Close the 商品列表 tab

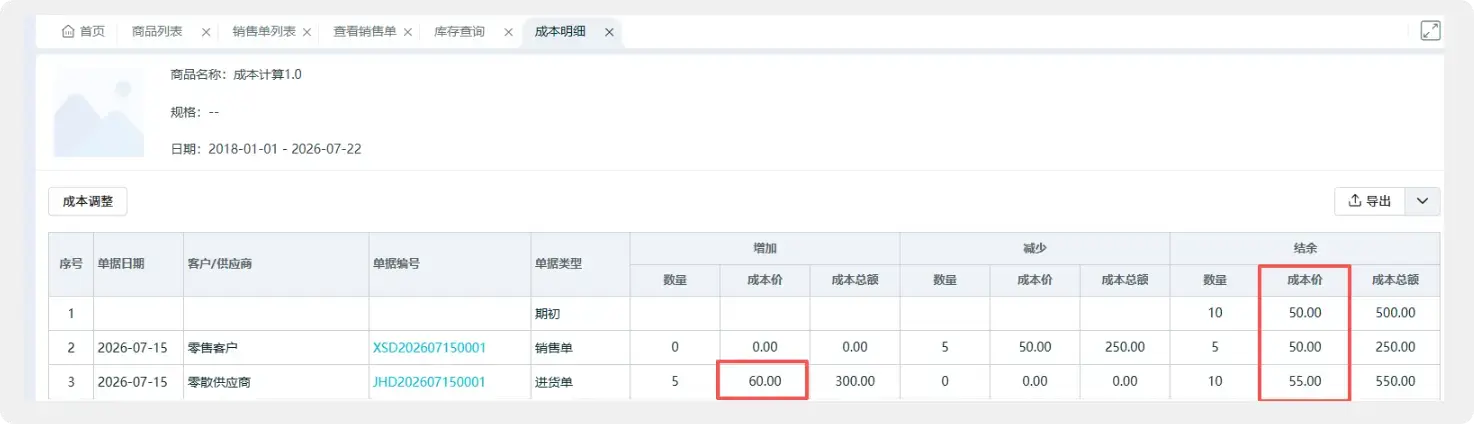pos(206,32)
